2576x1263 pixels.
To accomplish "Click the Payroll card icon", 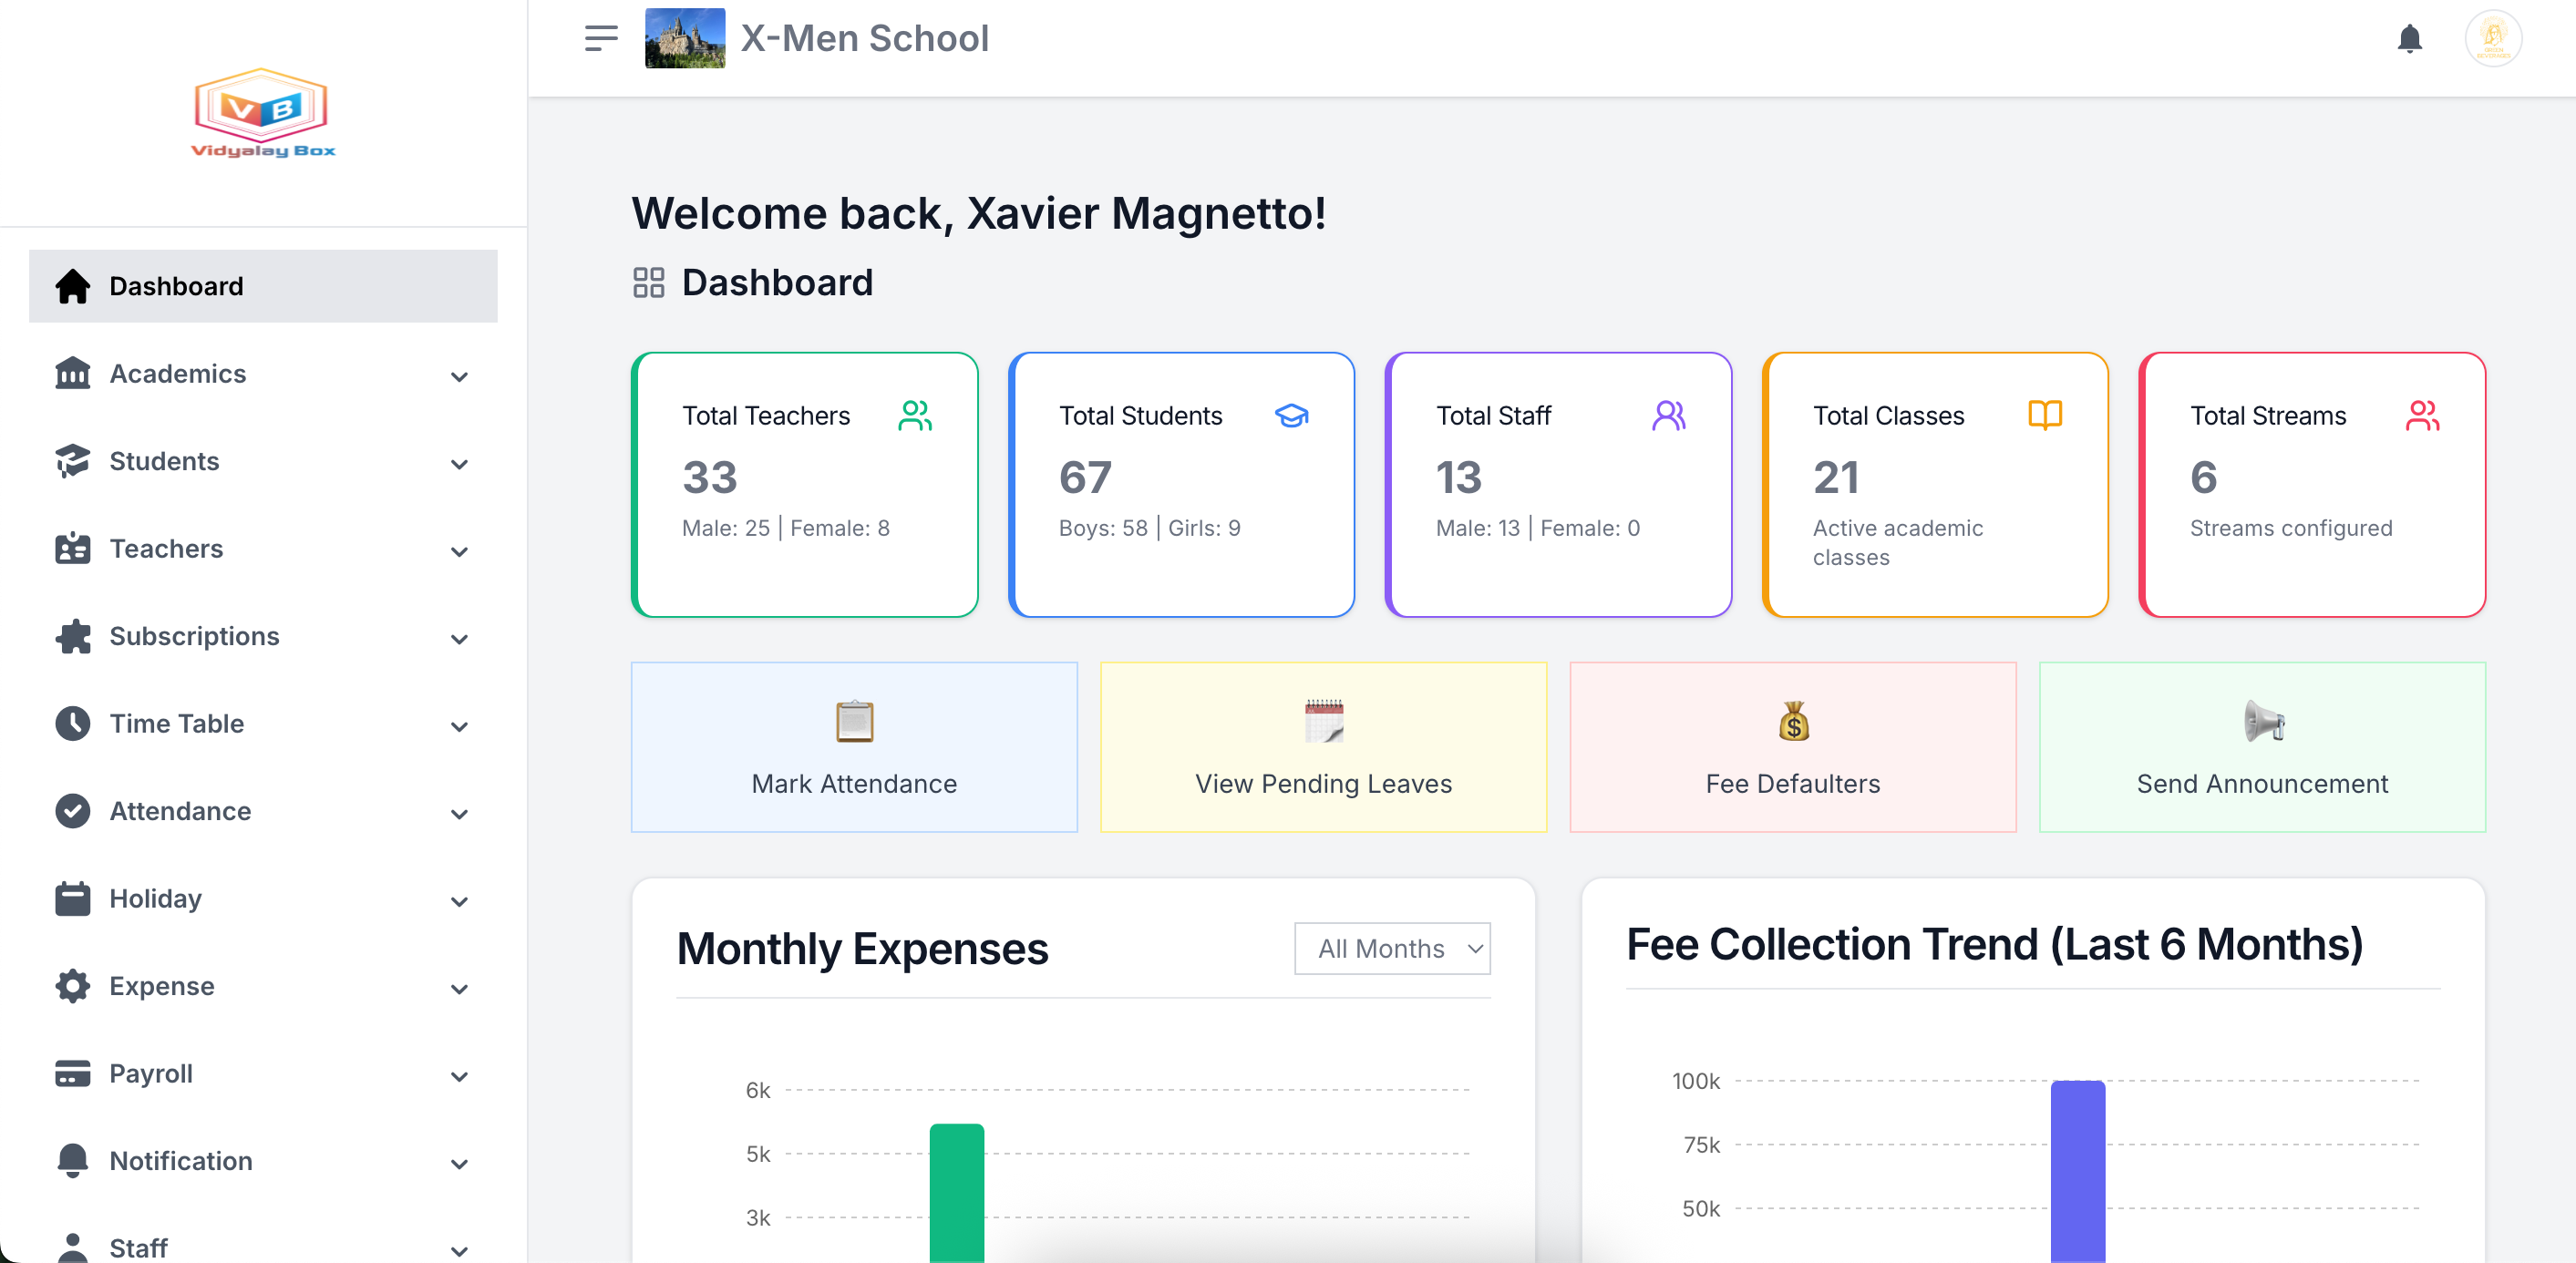I will click(73, 1073).
